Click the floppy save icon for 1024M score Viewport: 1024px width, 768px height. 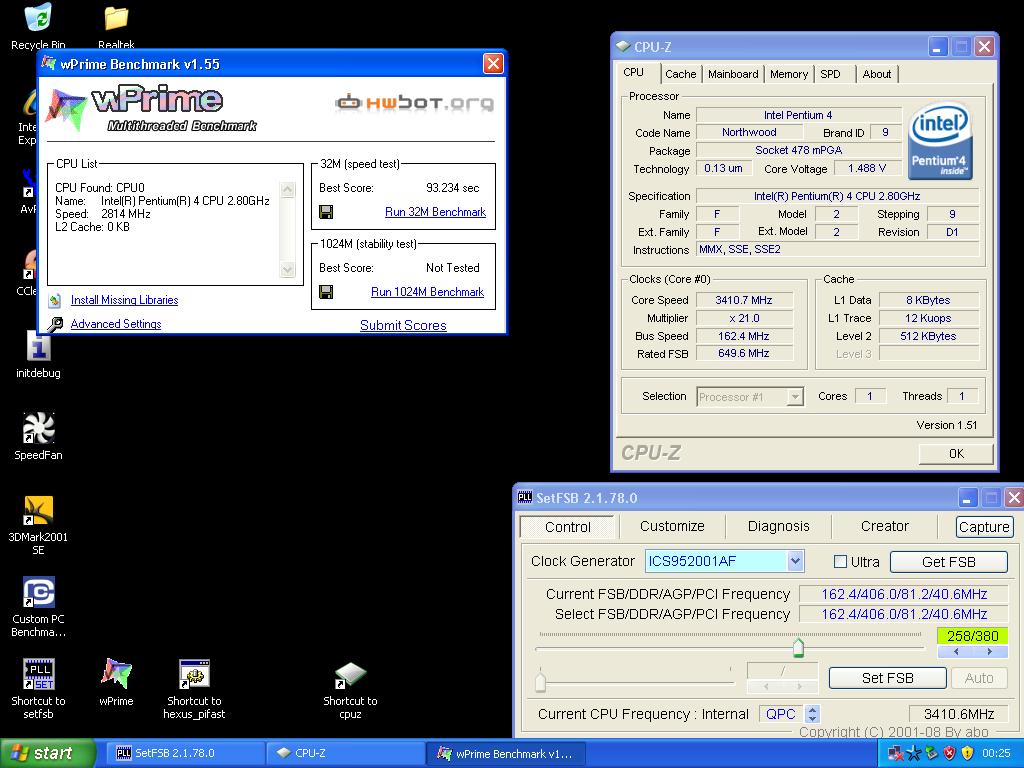click(x=326, y=291)
